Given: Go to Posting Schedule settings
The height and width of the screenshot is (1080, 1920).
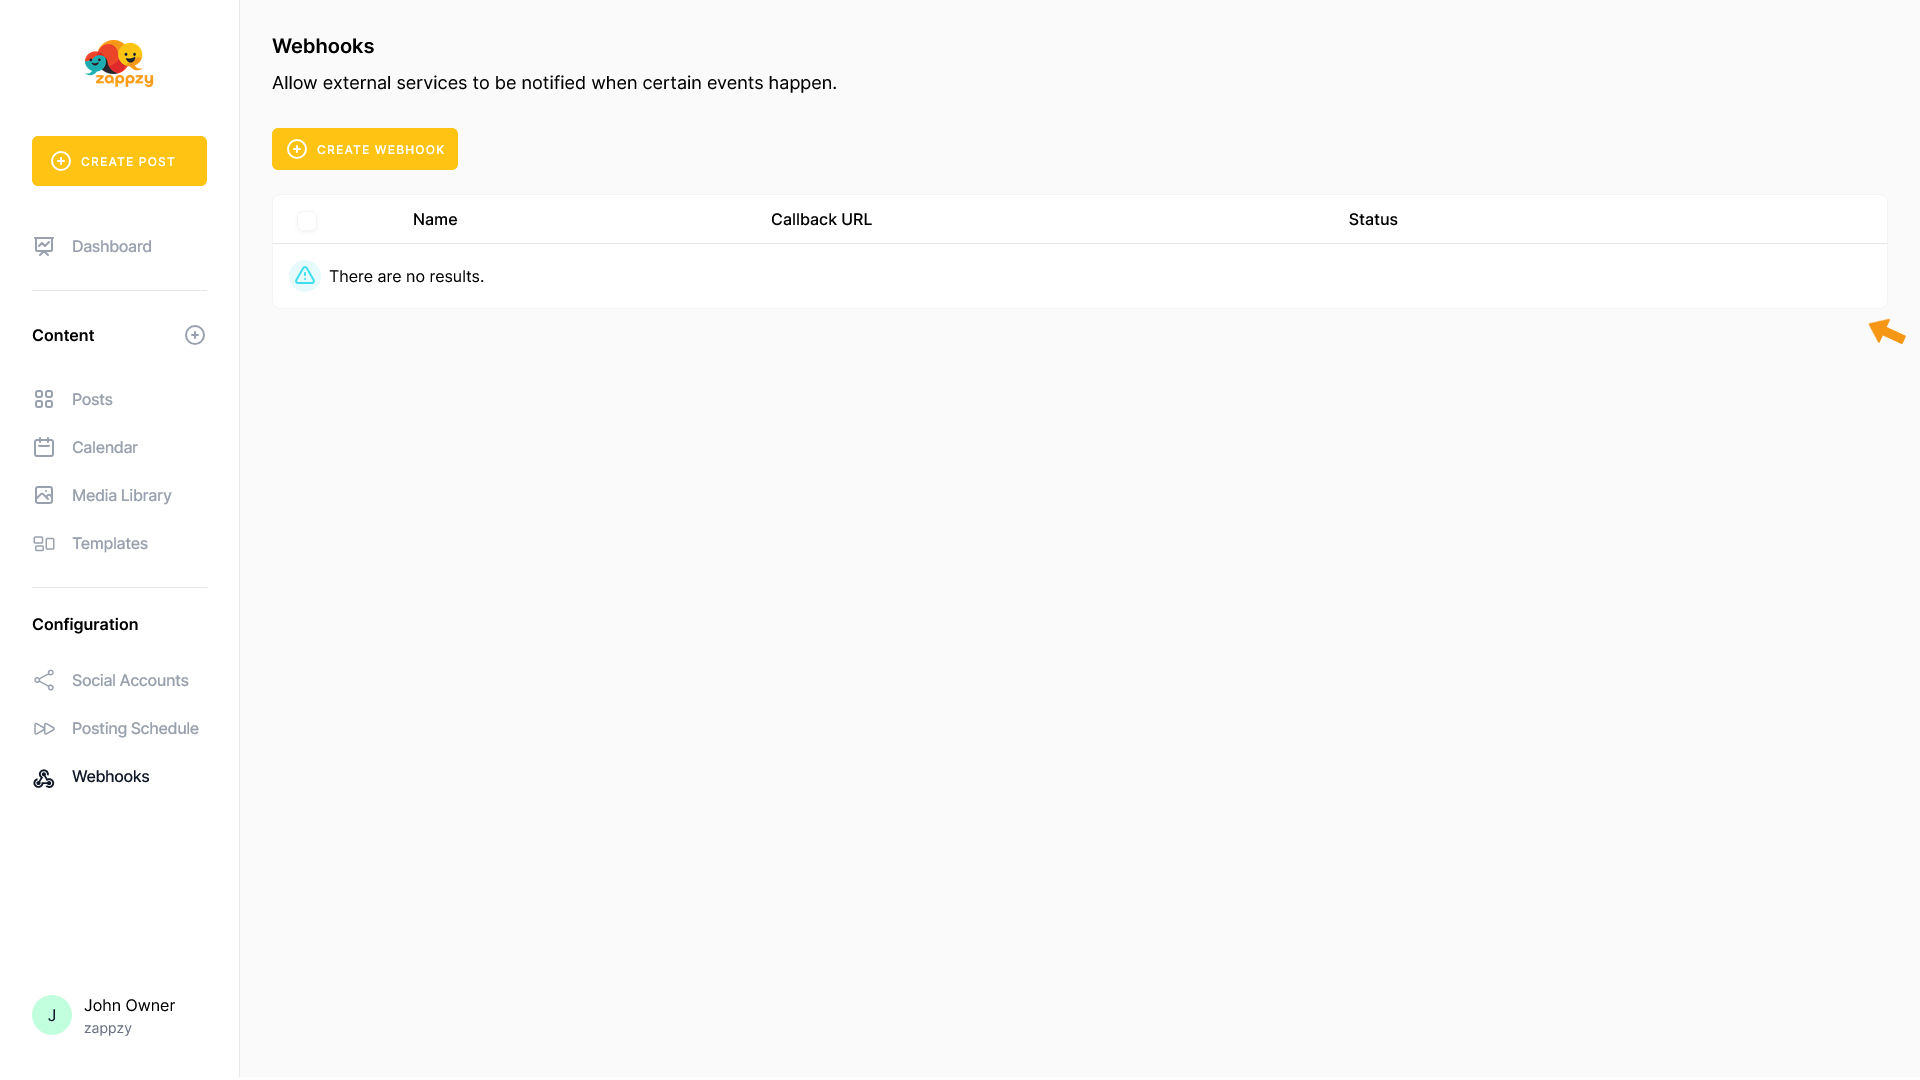Looking at the screenshot, I should tap(135, 728).
